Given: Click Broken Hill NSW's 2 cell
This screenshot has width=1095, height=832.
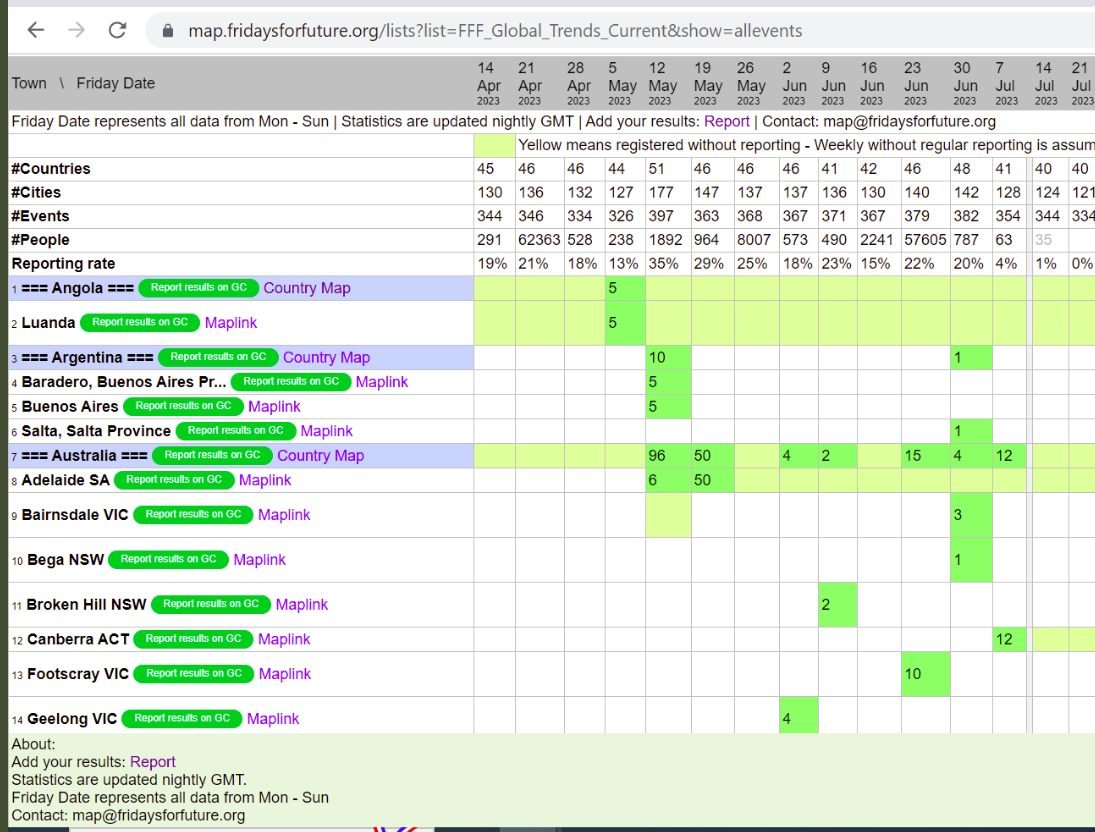Looking at the screenshot, I should [837, 604].
